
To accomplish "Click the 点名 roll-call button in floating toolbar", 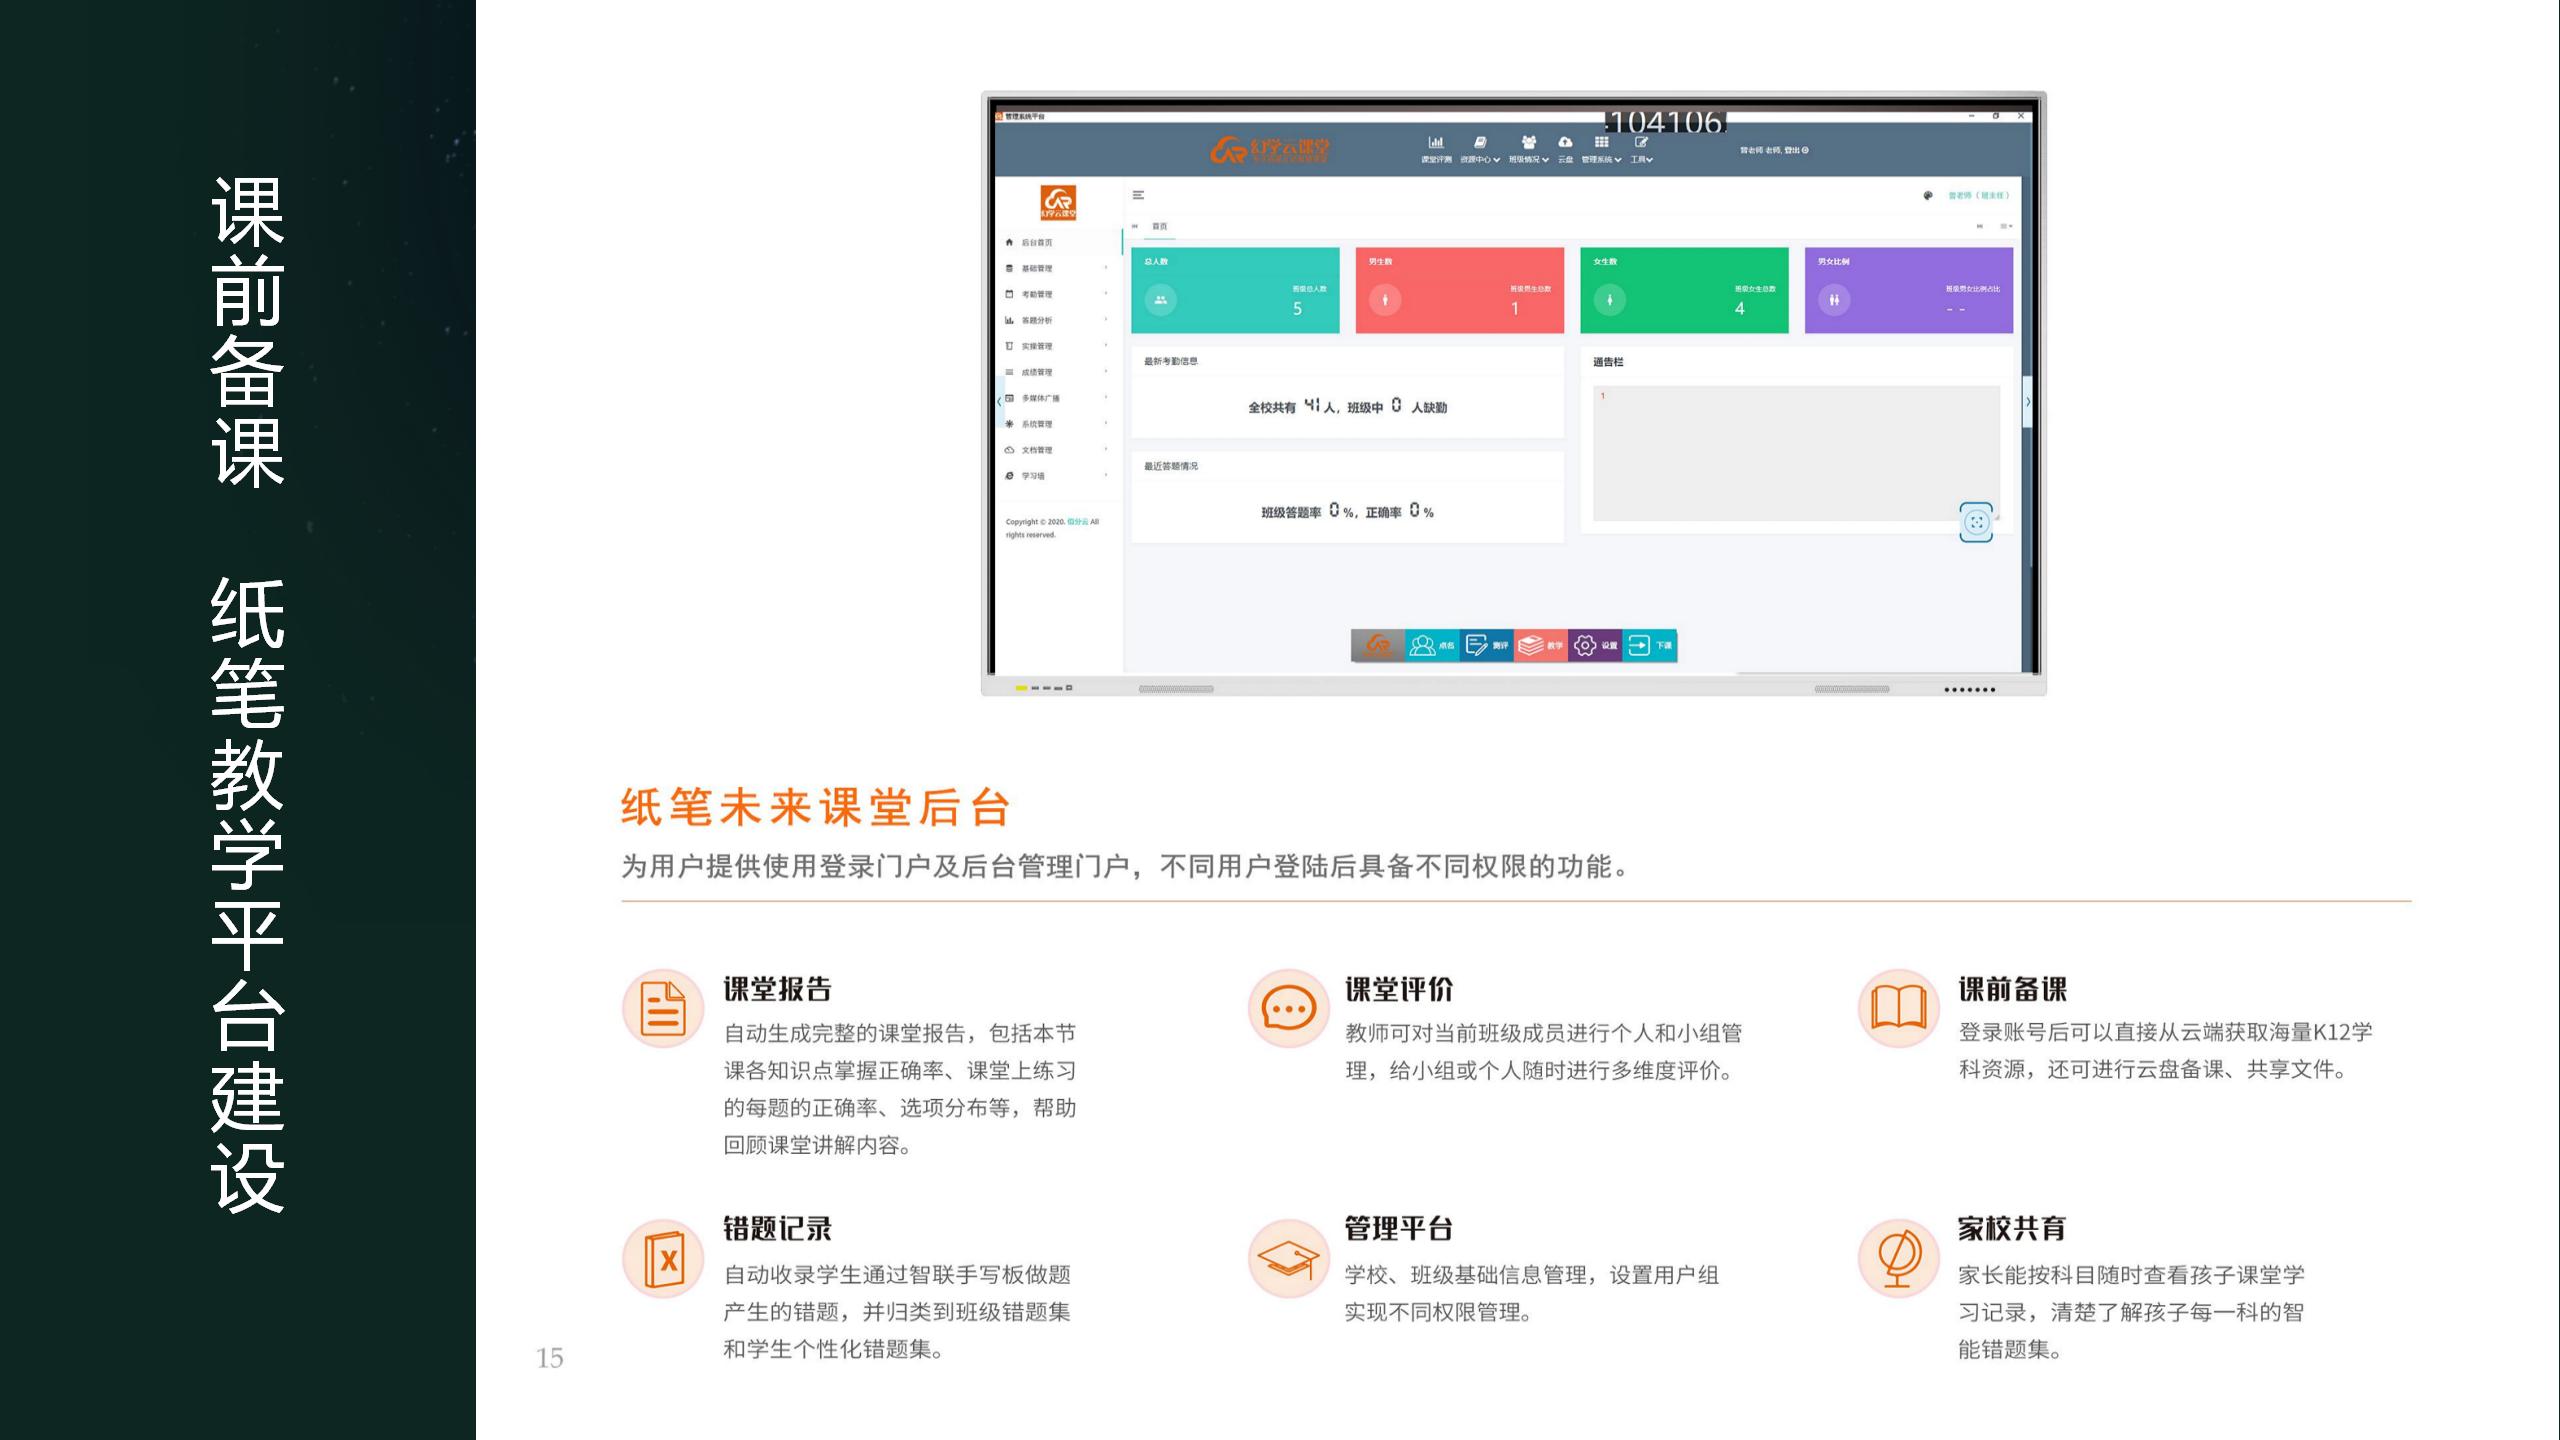I will click(x=1432, y=646).
